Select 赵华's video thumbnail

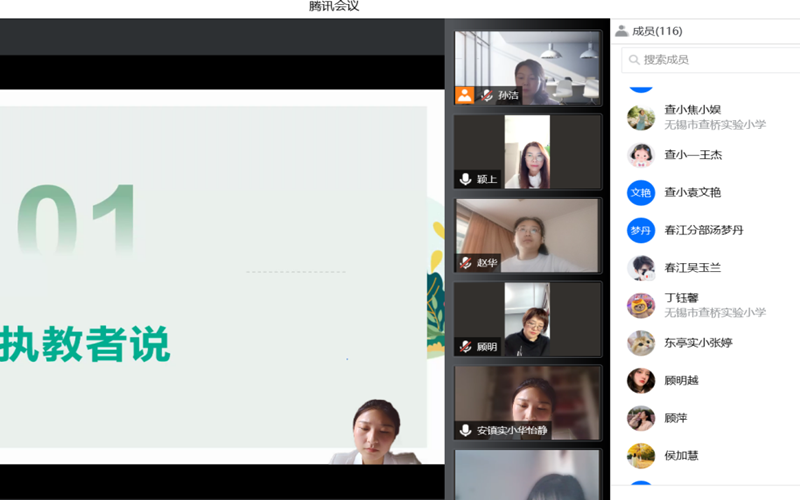point(528,235)
